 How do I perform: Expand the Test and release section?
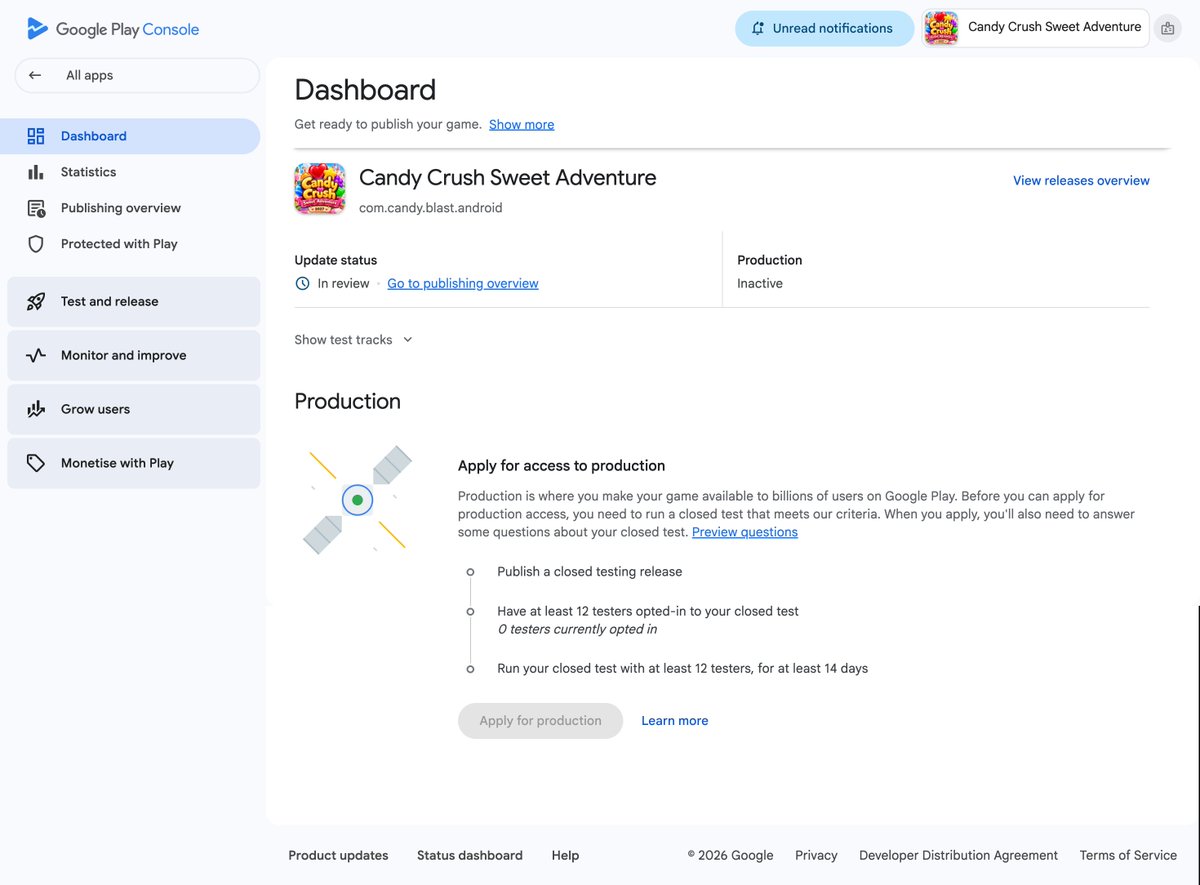(133, 301)
